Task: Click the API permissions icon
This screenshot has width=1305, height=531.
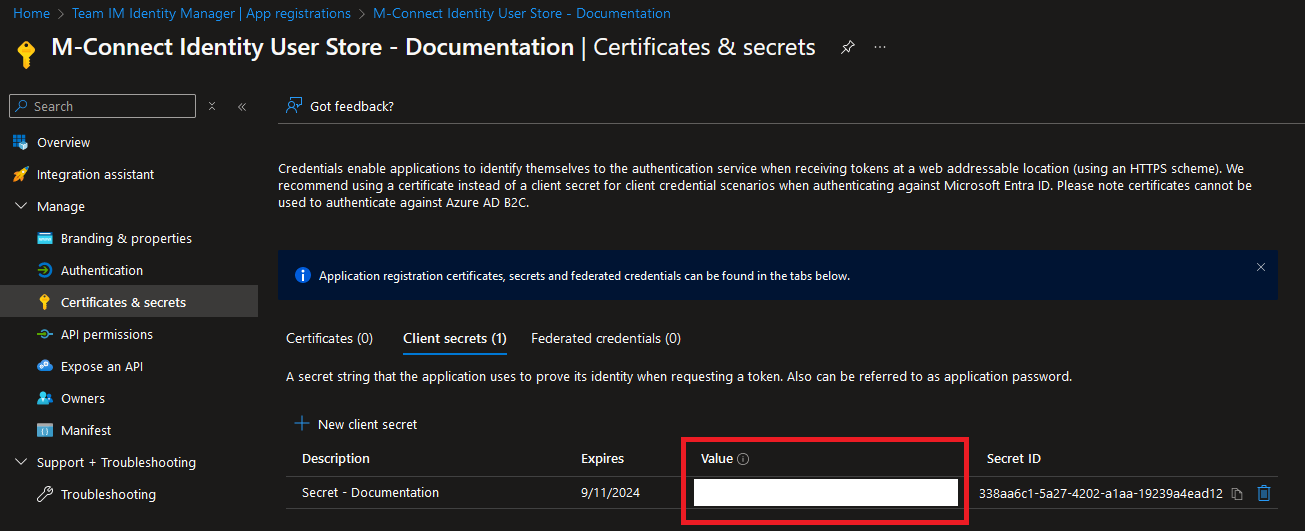Action: (44, 334)
